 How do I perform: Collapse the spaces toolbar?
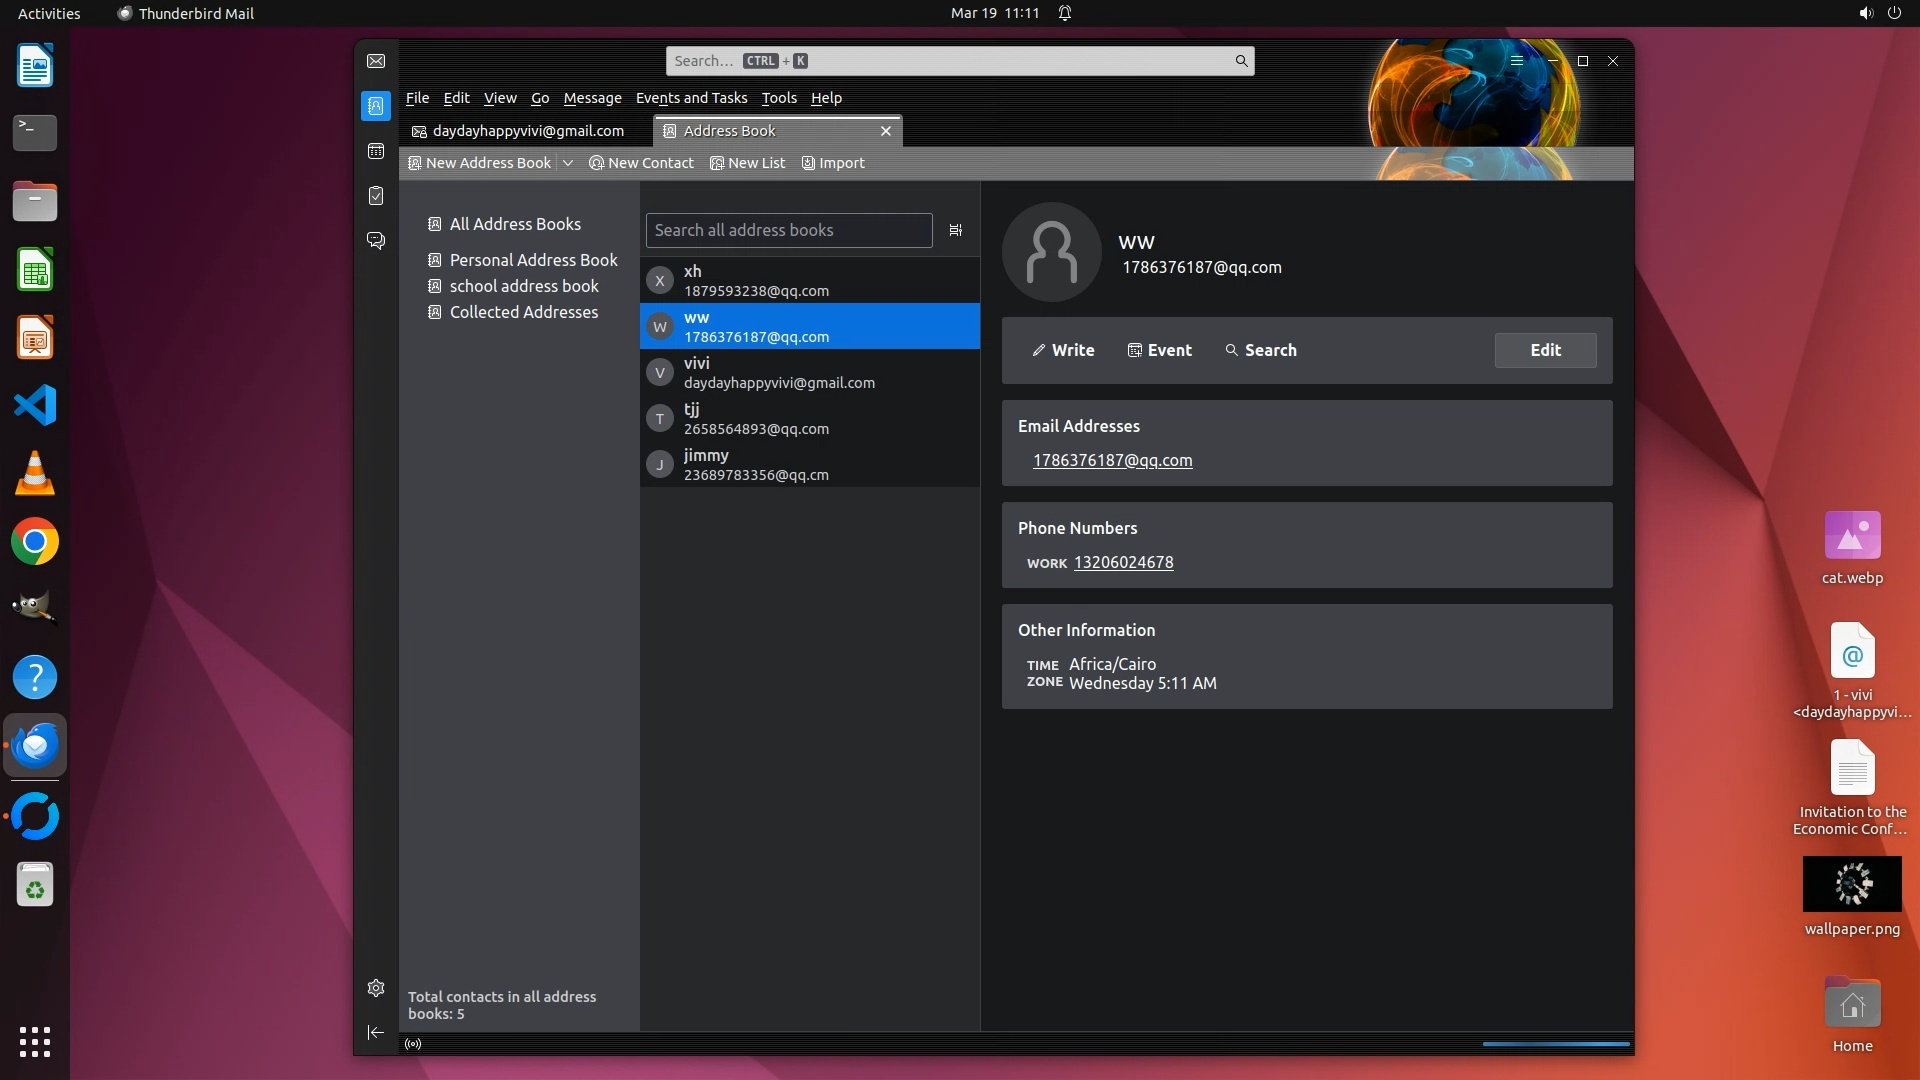point(376,1032)
